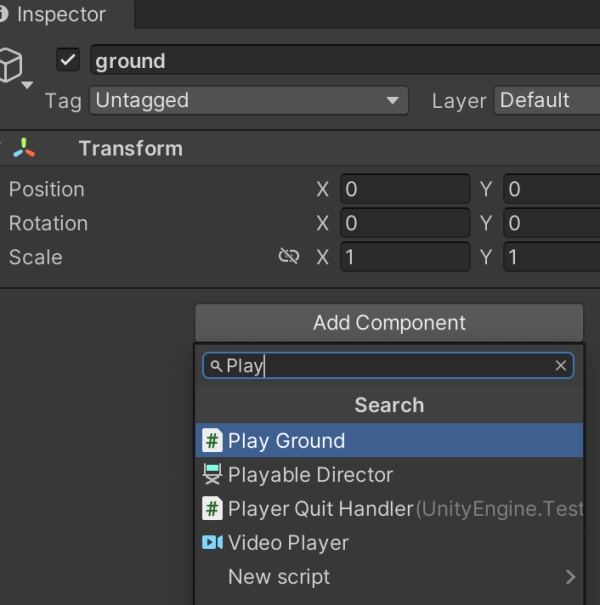Expand the New script chevron arrow
Viewport: 600px width, 605px height.
pyautogui.click(x=570, y=577)
